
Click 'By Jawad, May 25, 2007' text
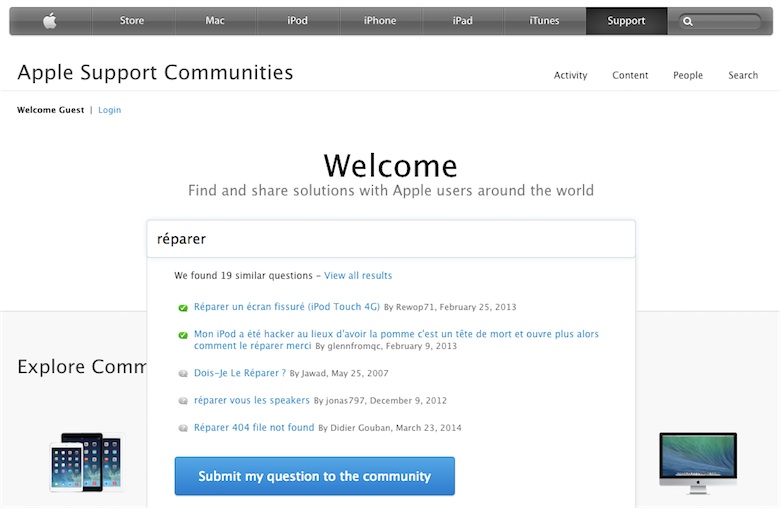(x=339, y=374)
